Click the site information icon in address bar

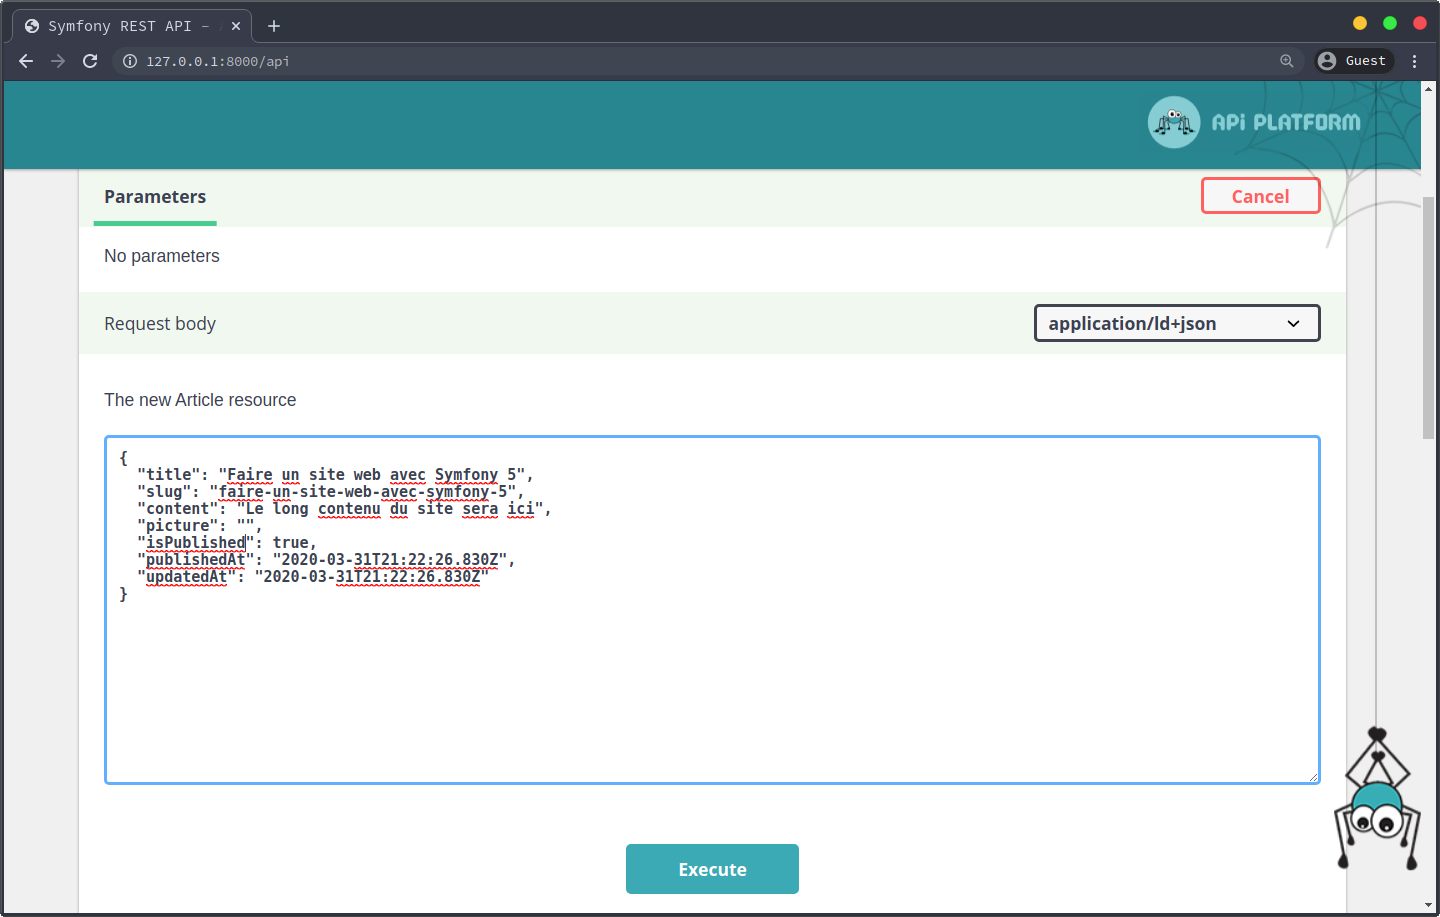[130, 61]
